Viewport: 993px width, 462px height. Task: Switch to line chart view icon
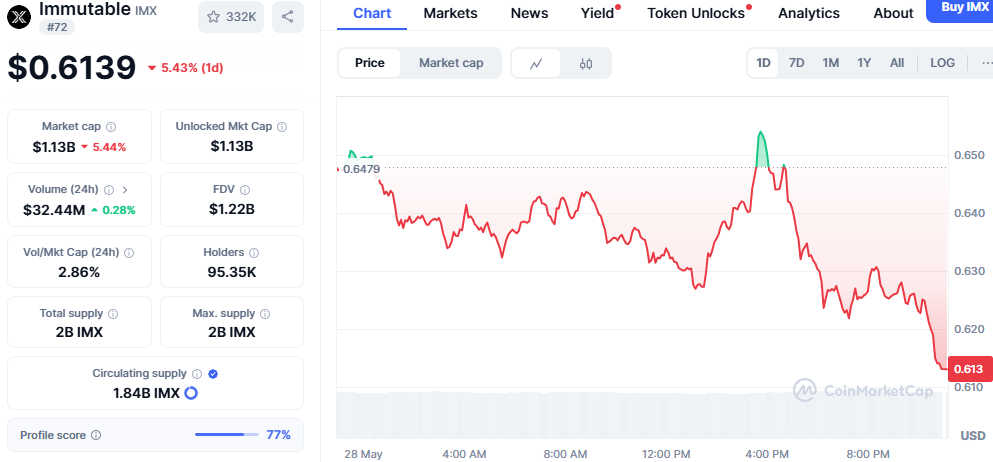pyautogui.click(x=536, y=63)
